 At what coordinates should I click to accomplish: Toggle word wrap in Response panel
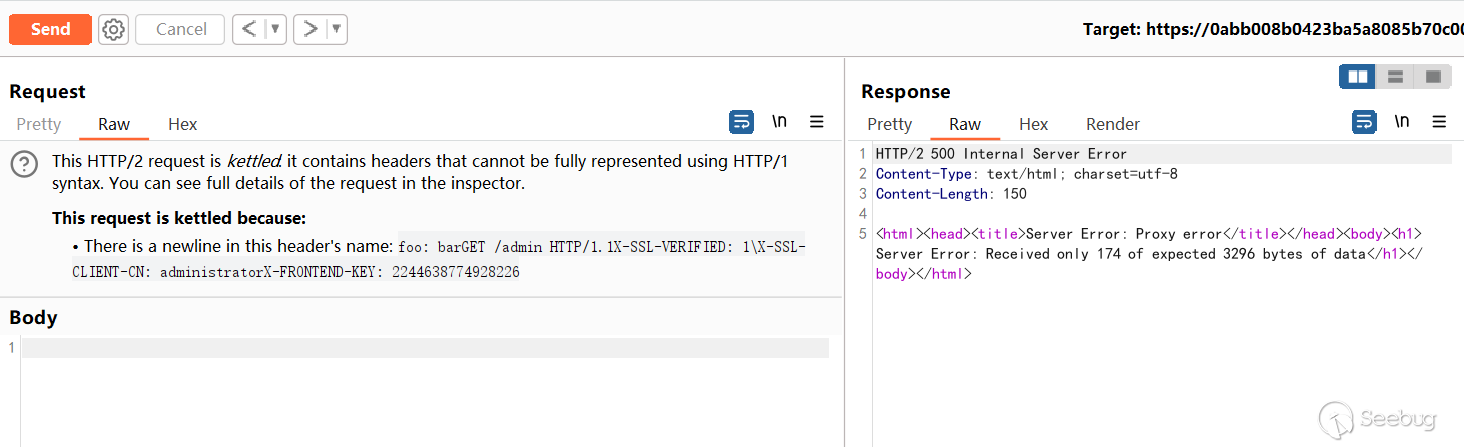pos(1364,122)
